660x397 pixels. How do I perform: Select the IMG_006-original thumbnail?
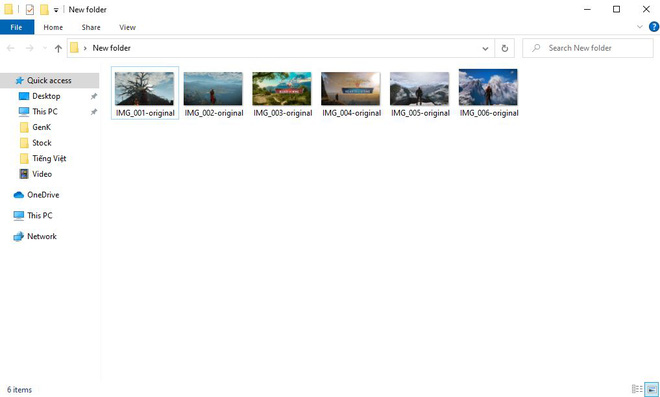pyautogui.click(x=488, y=87)
